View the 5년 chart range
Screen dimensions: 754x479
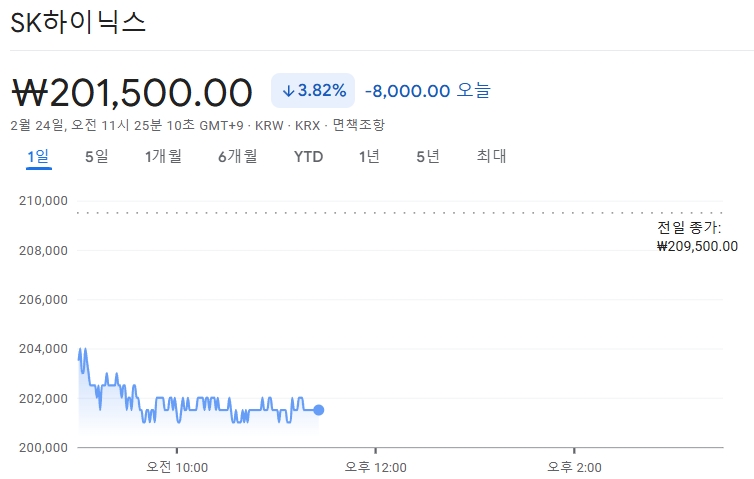click(x=428, y=156)
